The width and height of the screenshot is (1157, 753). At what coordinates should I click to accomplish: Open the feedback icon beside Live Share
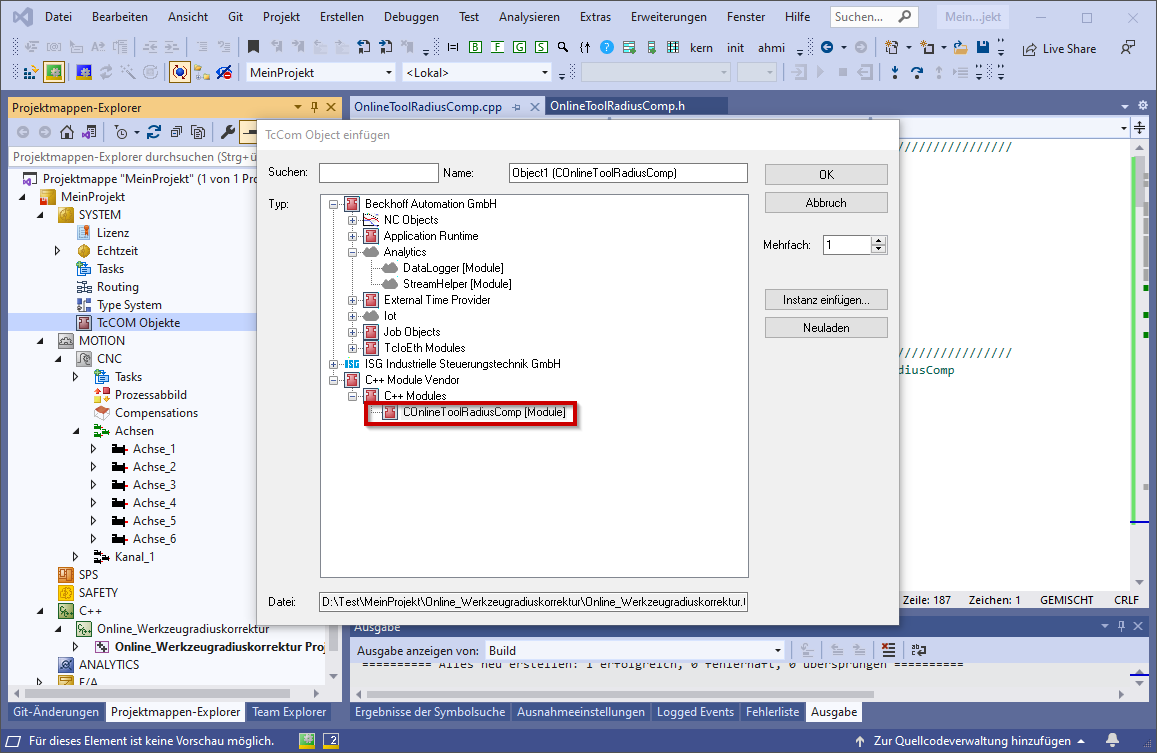(1127, 48)
